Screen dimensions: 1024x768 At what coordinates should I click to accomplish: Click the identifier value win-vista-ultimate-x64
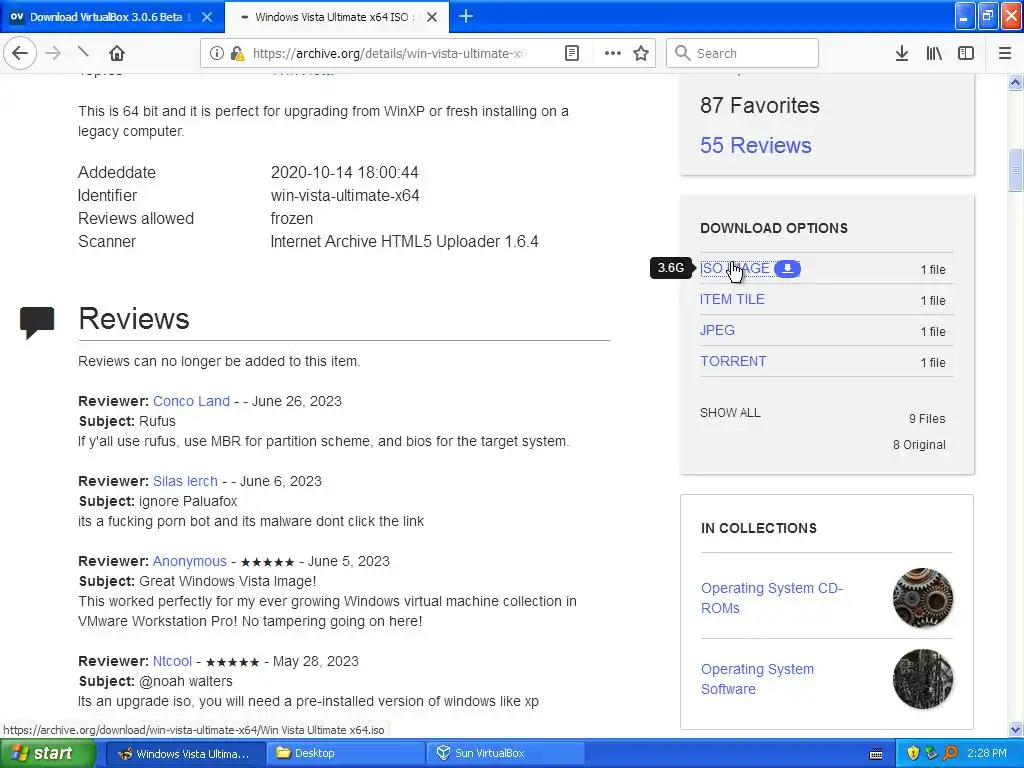click(345, 195)
